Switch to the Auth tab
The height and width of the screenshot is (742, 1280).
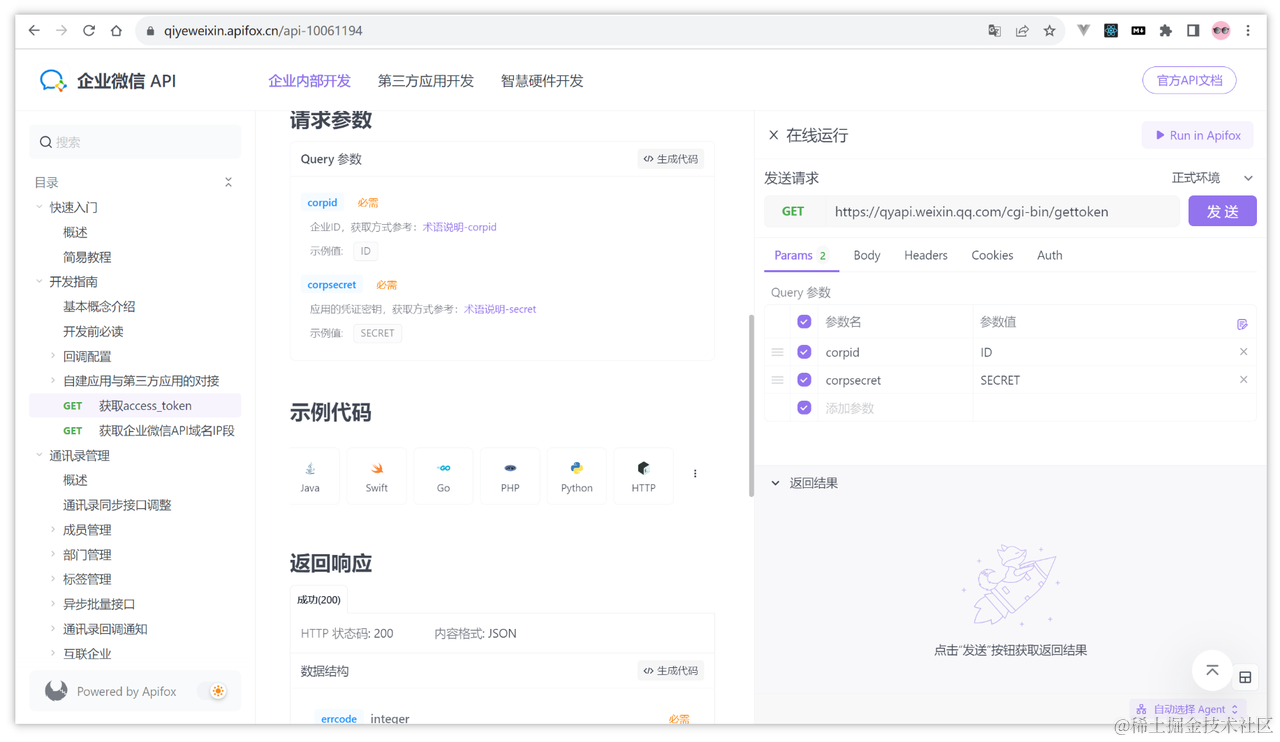tap(1049, 256)
